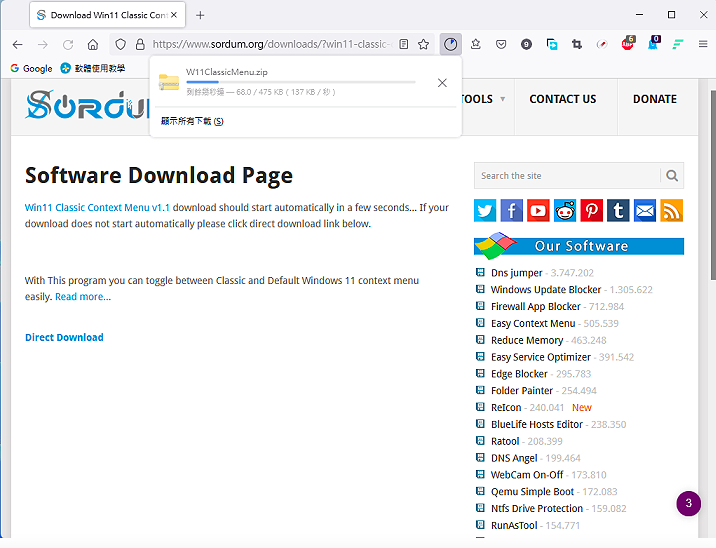
Task: Open Easy Context Menu page
Action: (x=533, y=324)
